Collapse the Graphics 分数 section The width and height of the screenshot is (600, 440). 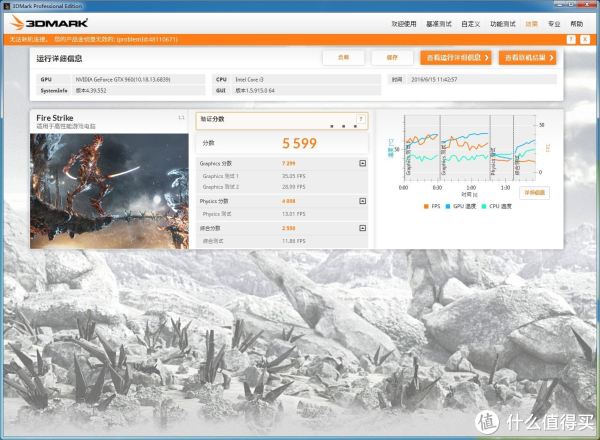pyautogui.click(x=362, y=163)
